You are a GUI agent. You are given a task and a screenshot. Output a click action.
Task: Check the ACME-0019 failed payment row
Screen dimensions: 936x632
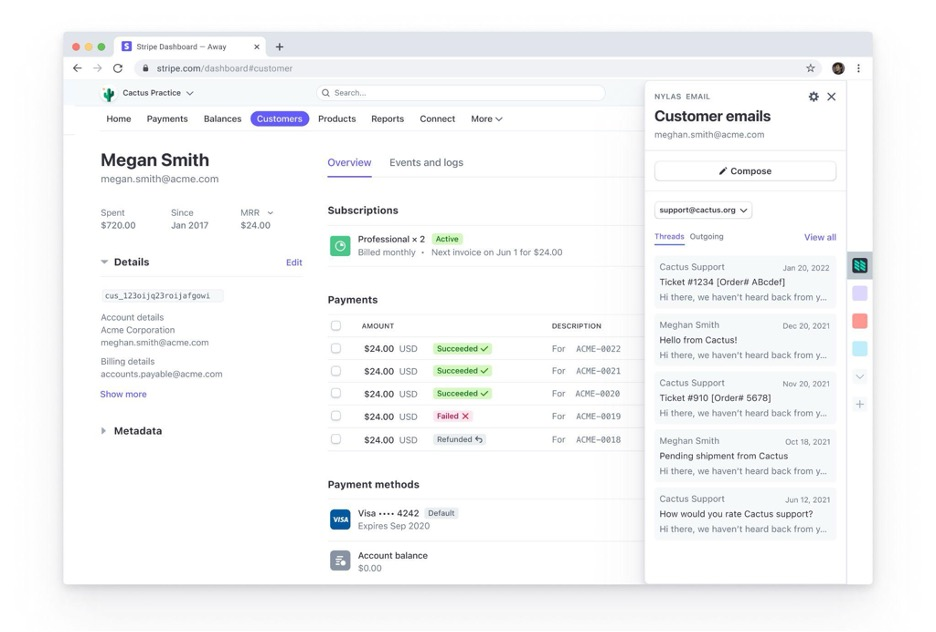(336, 415)
